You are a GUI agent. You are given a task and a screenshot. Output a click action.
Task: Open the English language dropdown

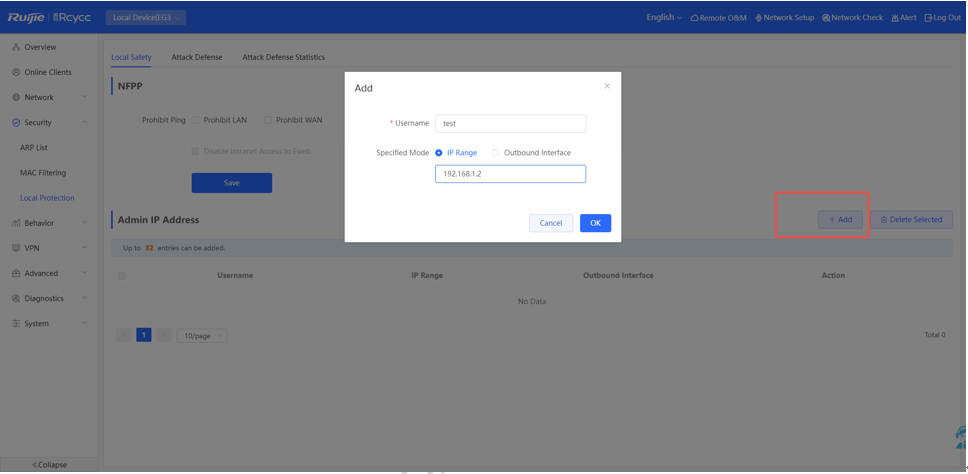pos(664,18)
